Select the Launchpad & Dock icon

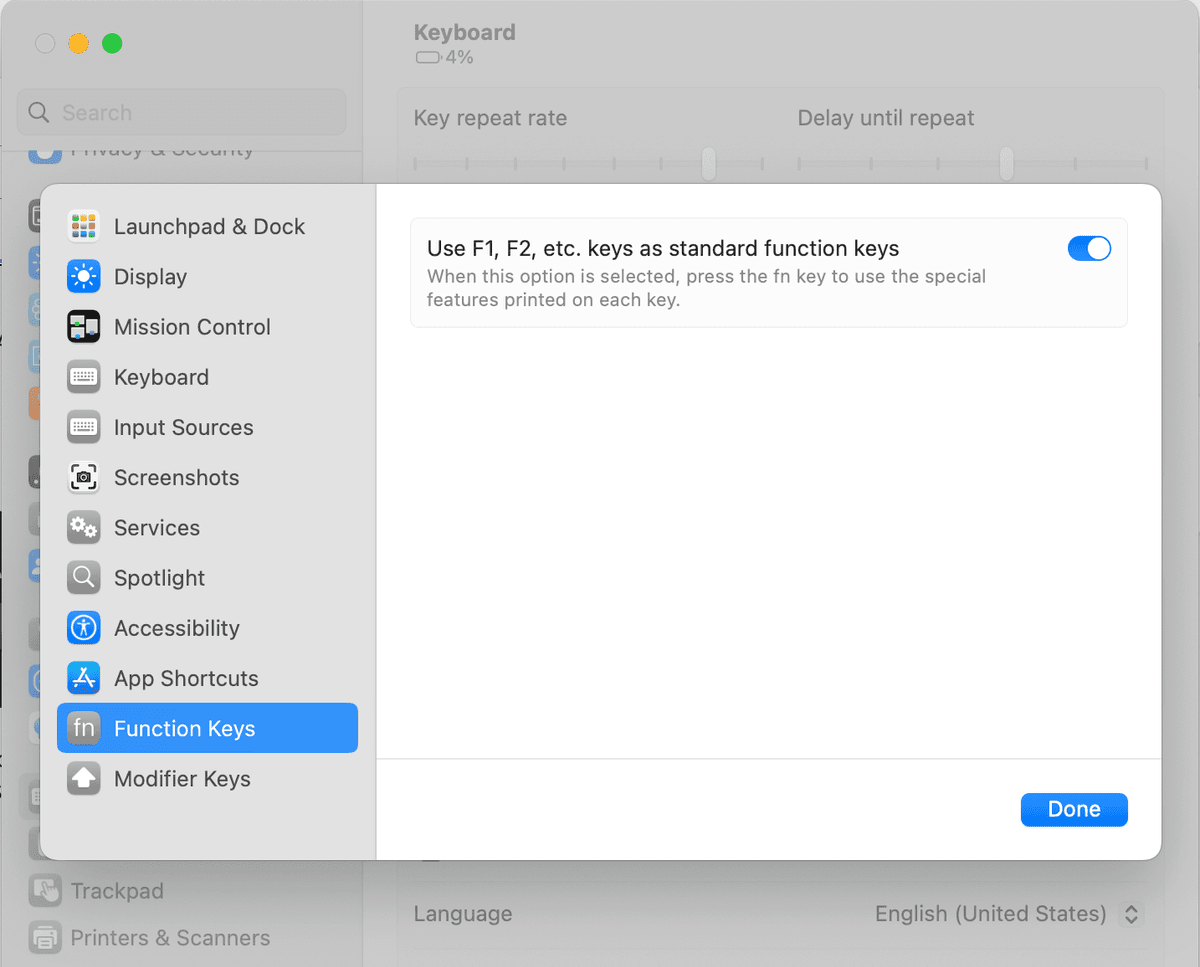click(83, 226)
